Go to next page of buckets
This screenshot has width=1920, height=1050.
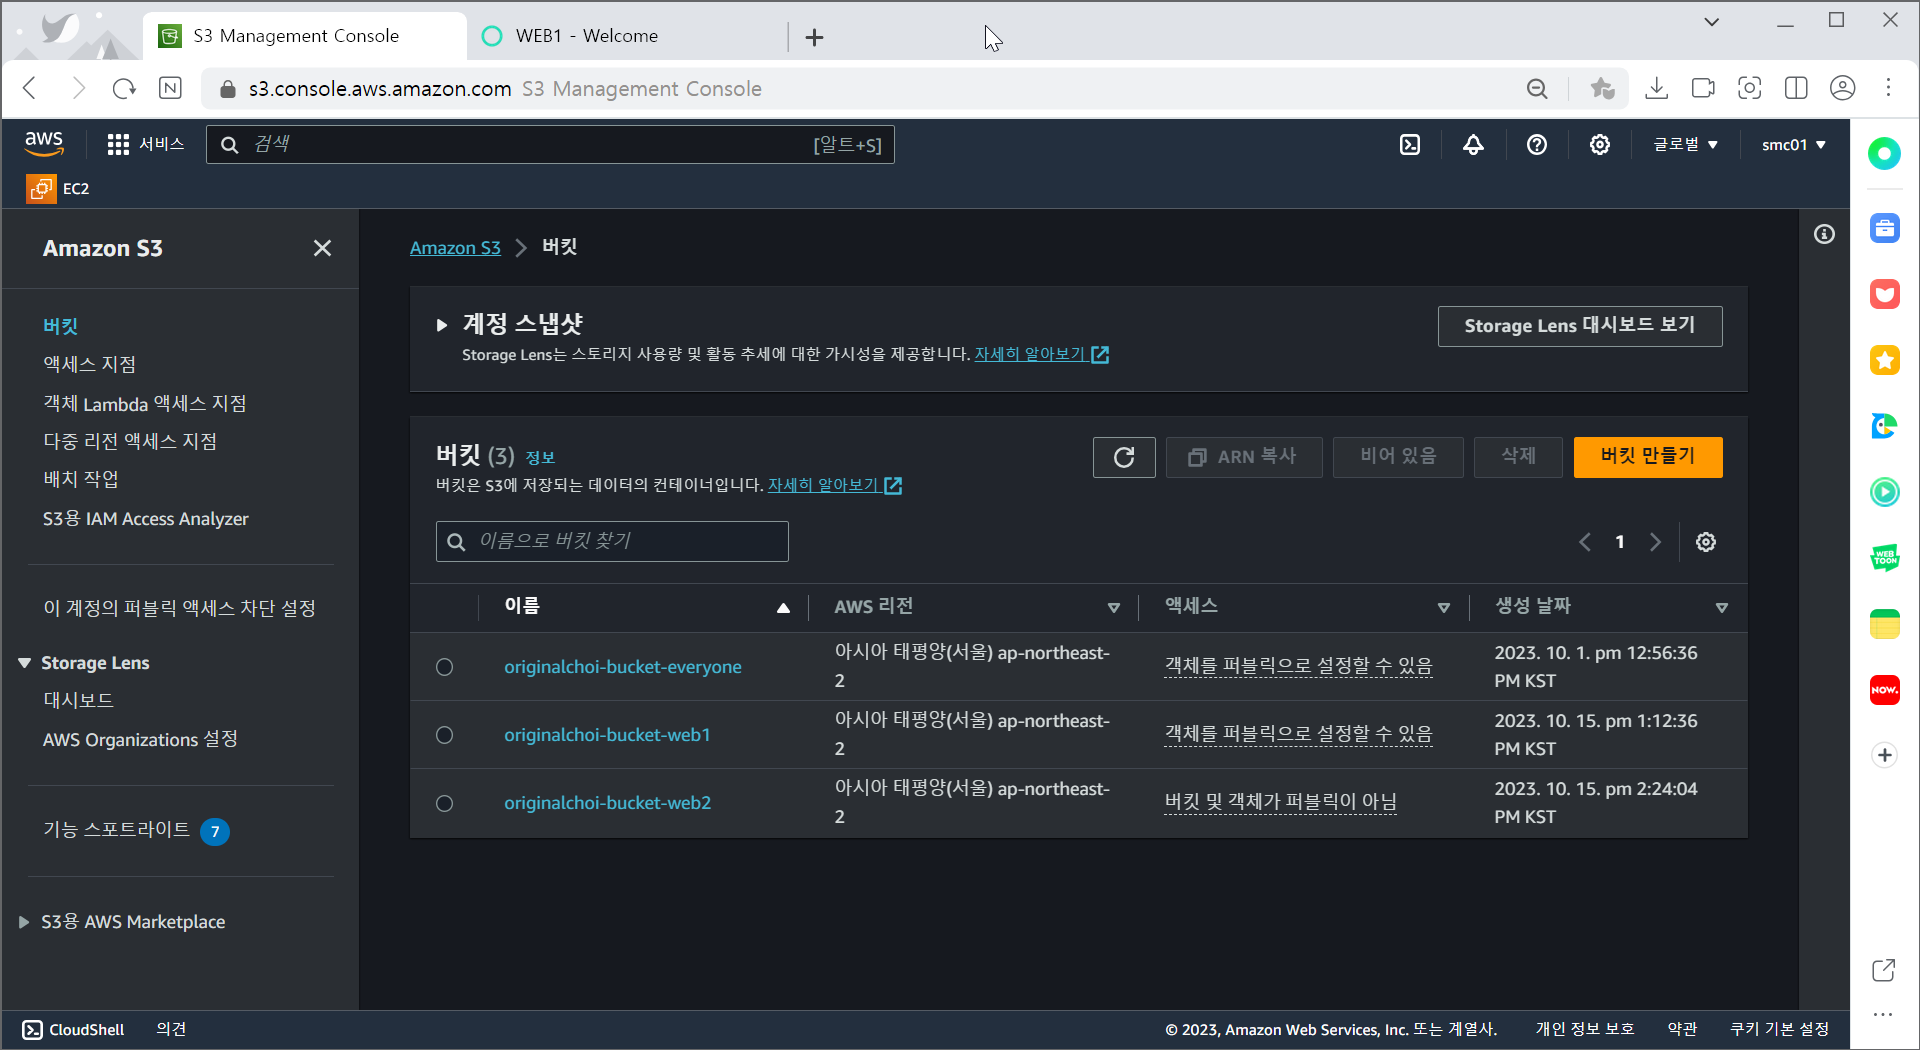tap(1655, 542)
